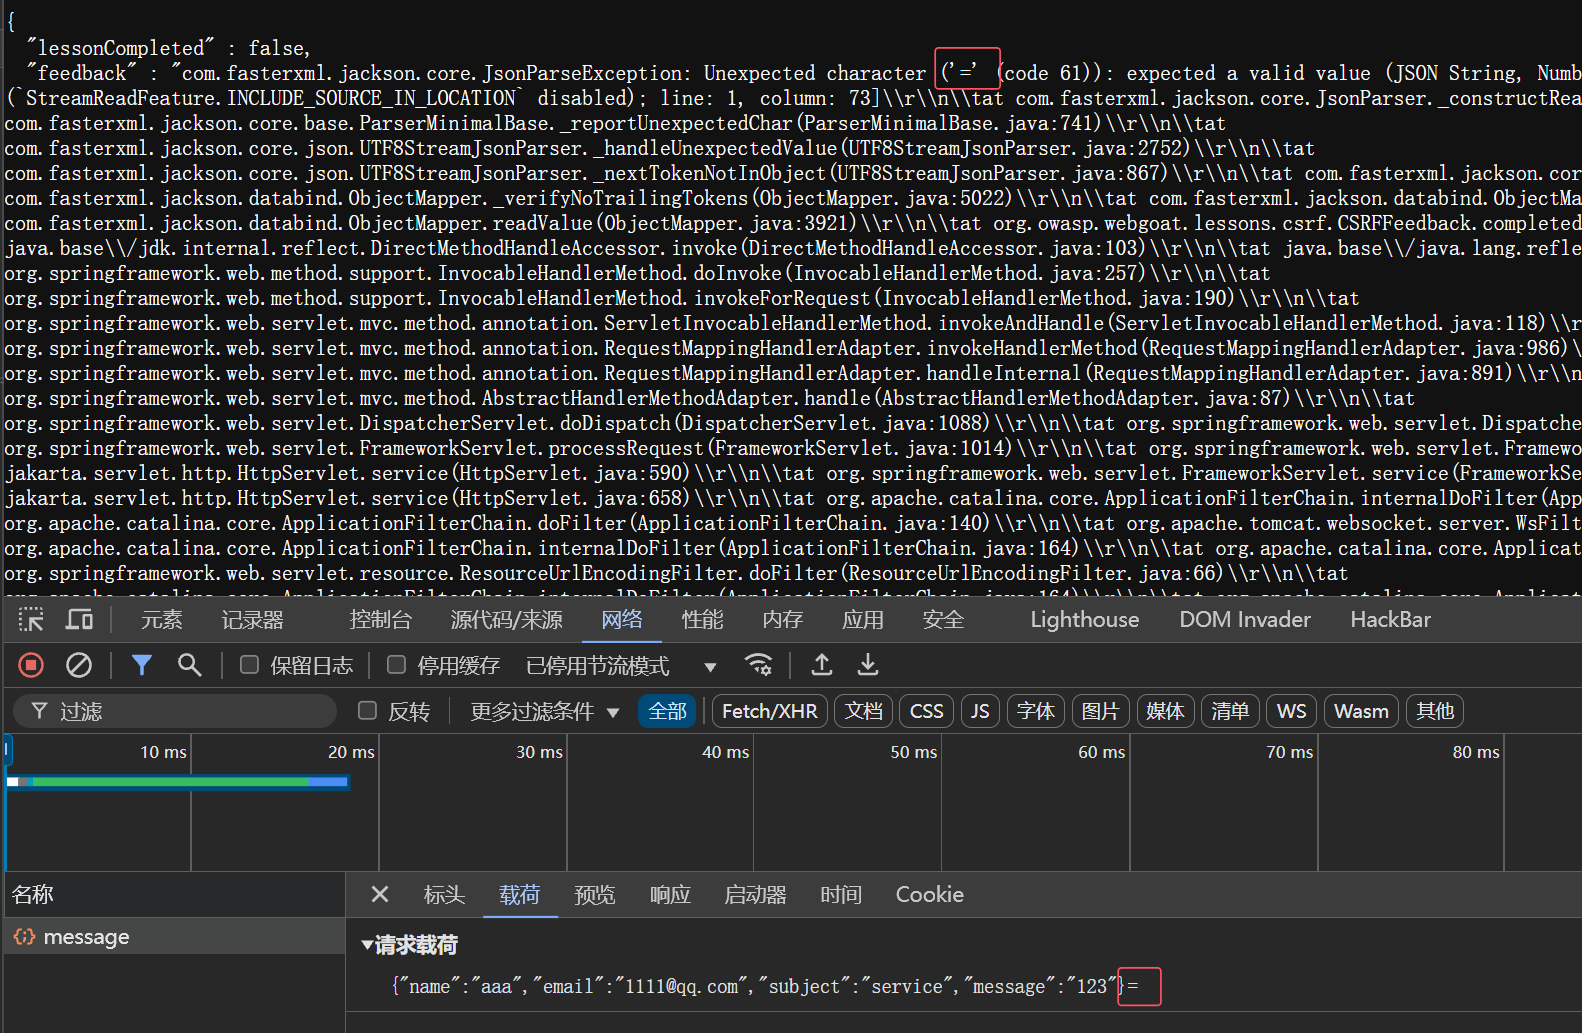Screen dimensions: 1582x1033
Task: Open the 控制台 tab
Action: 381,620
